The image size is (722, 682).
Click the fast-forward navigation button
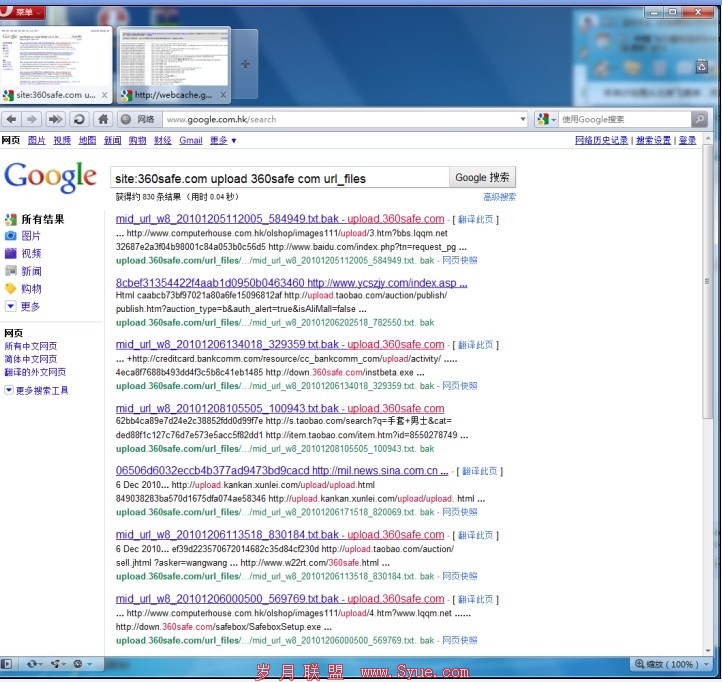[x=55, y=119]
